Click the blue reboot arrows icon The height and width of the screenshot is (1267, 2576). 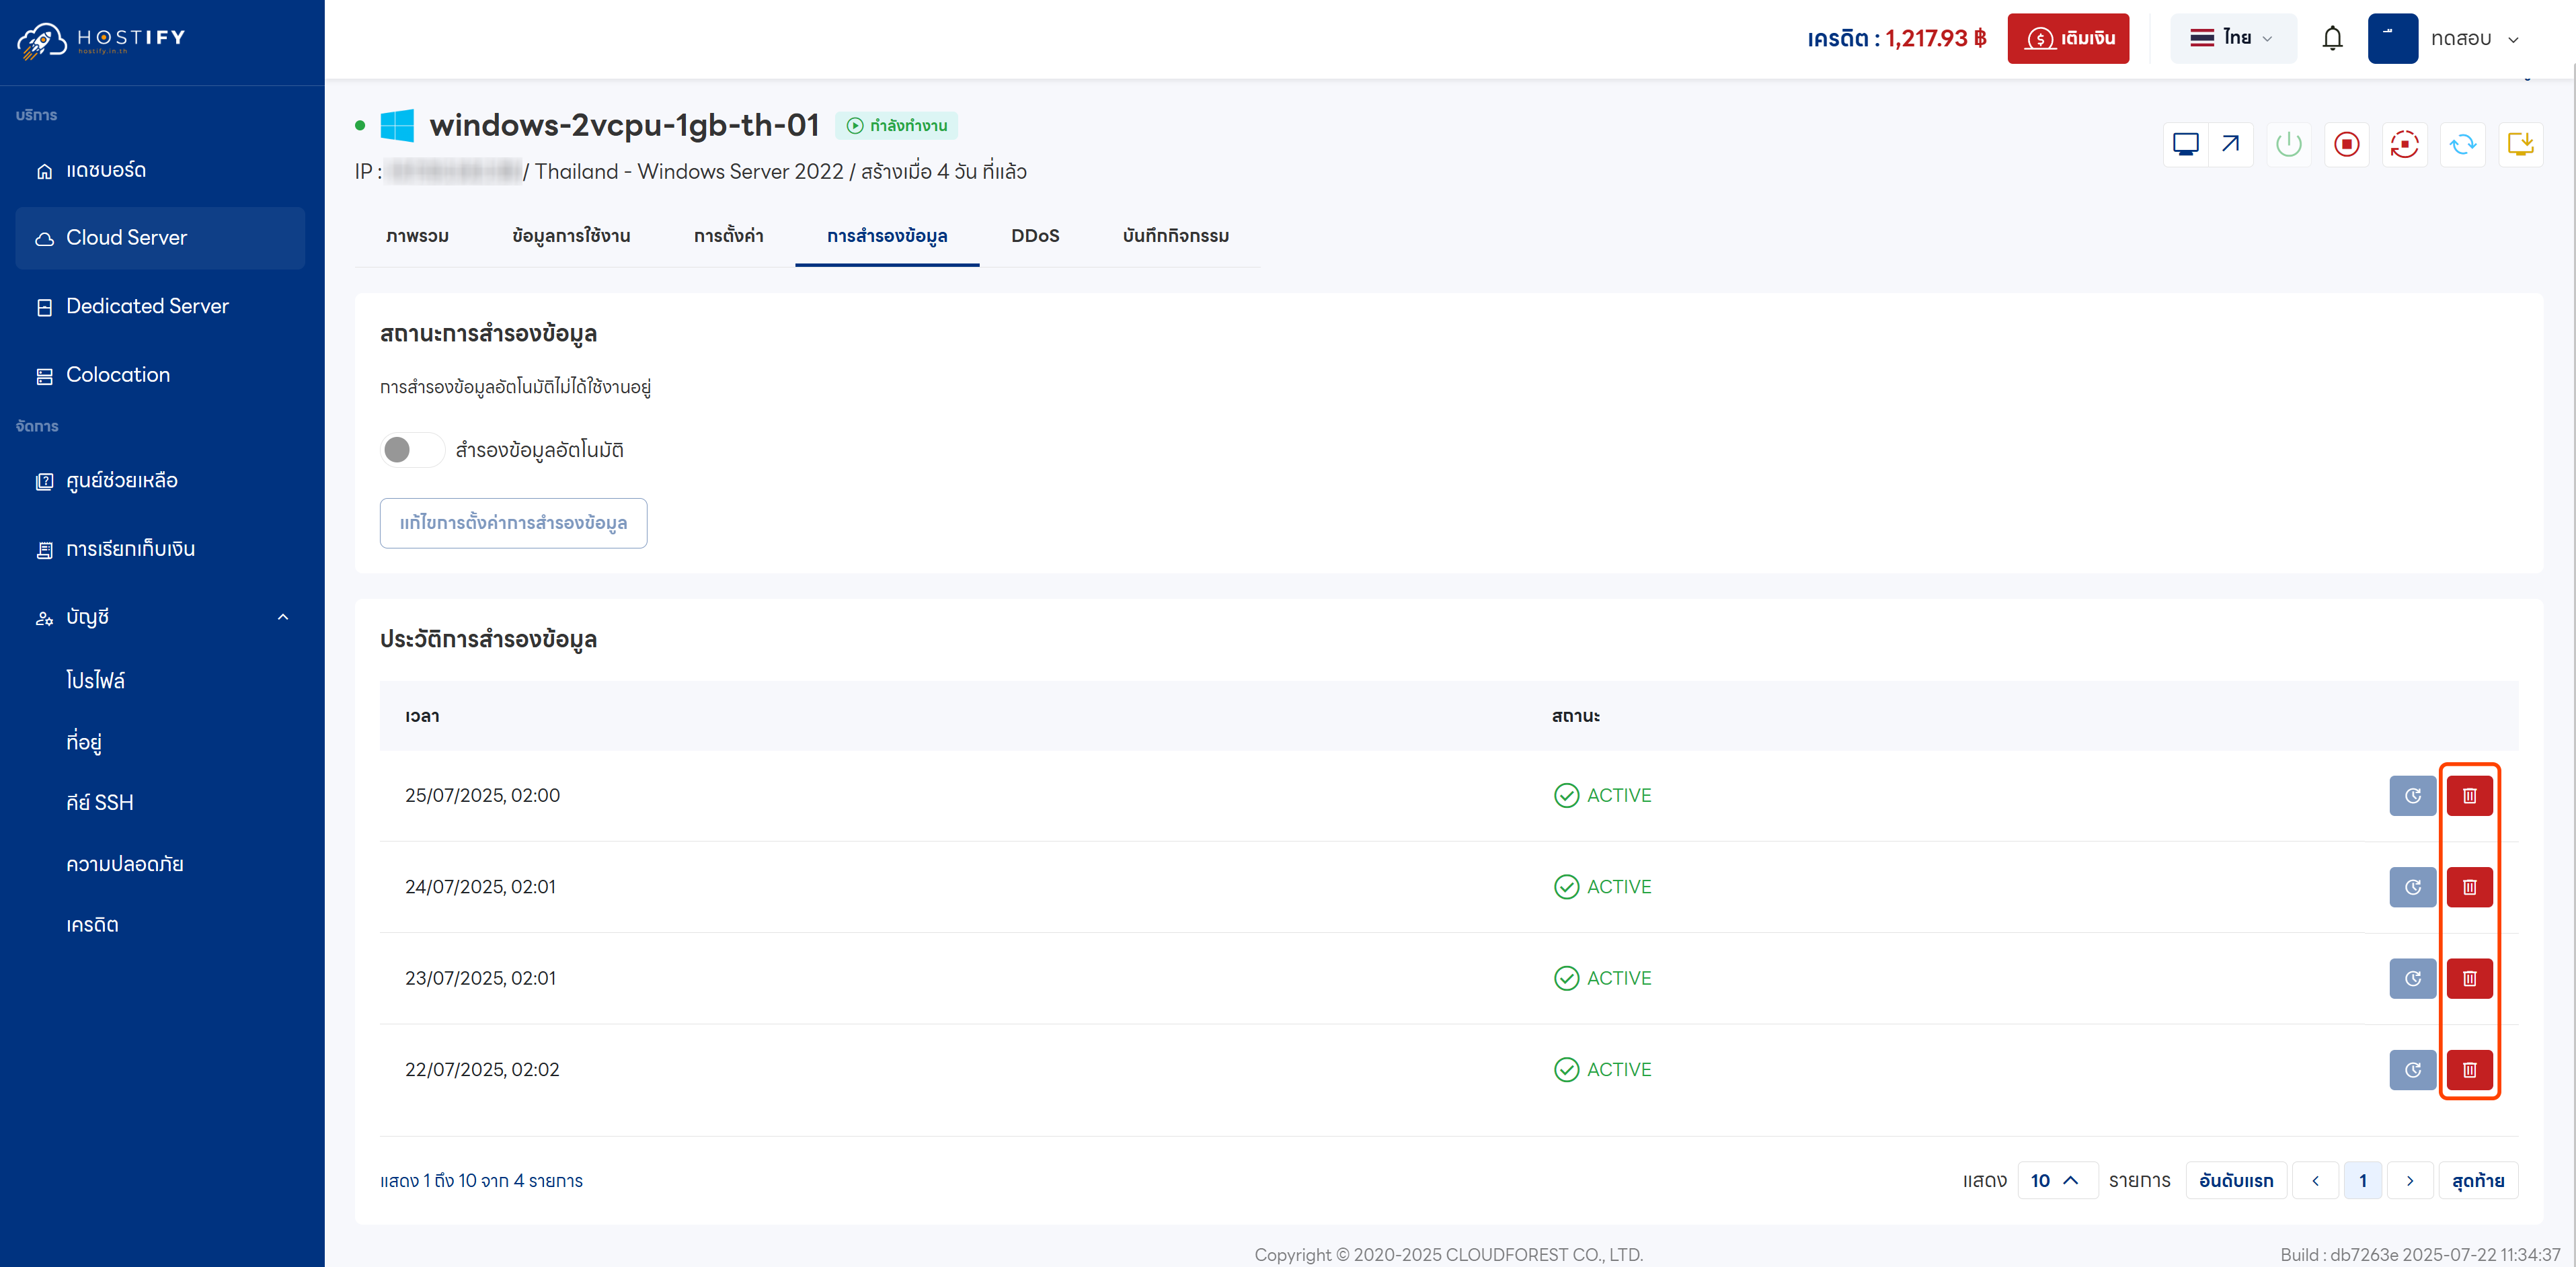(2462, 145)
